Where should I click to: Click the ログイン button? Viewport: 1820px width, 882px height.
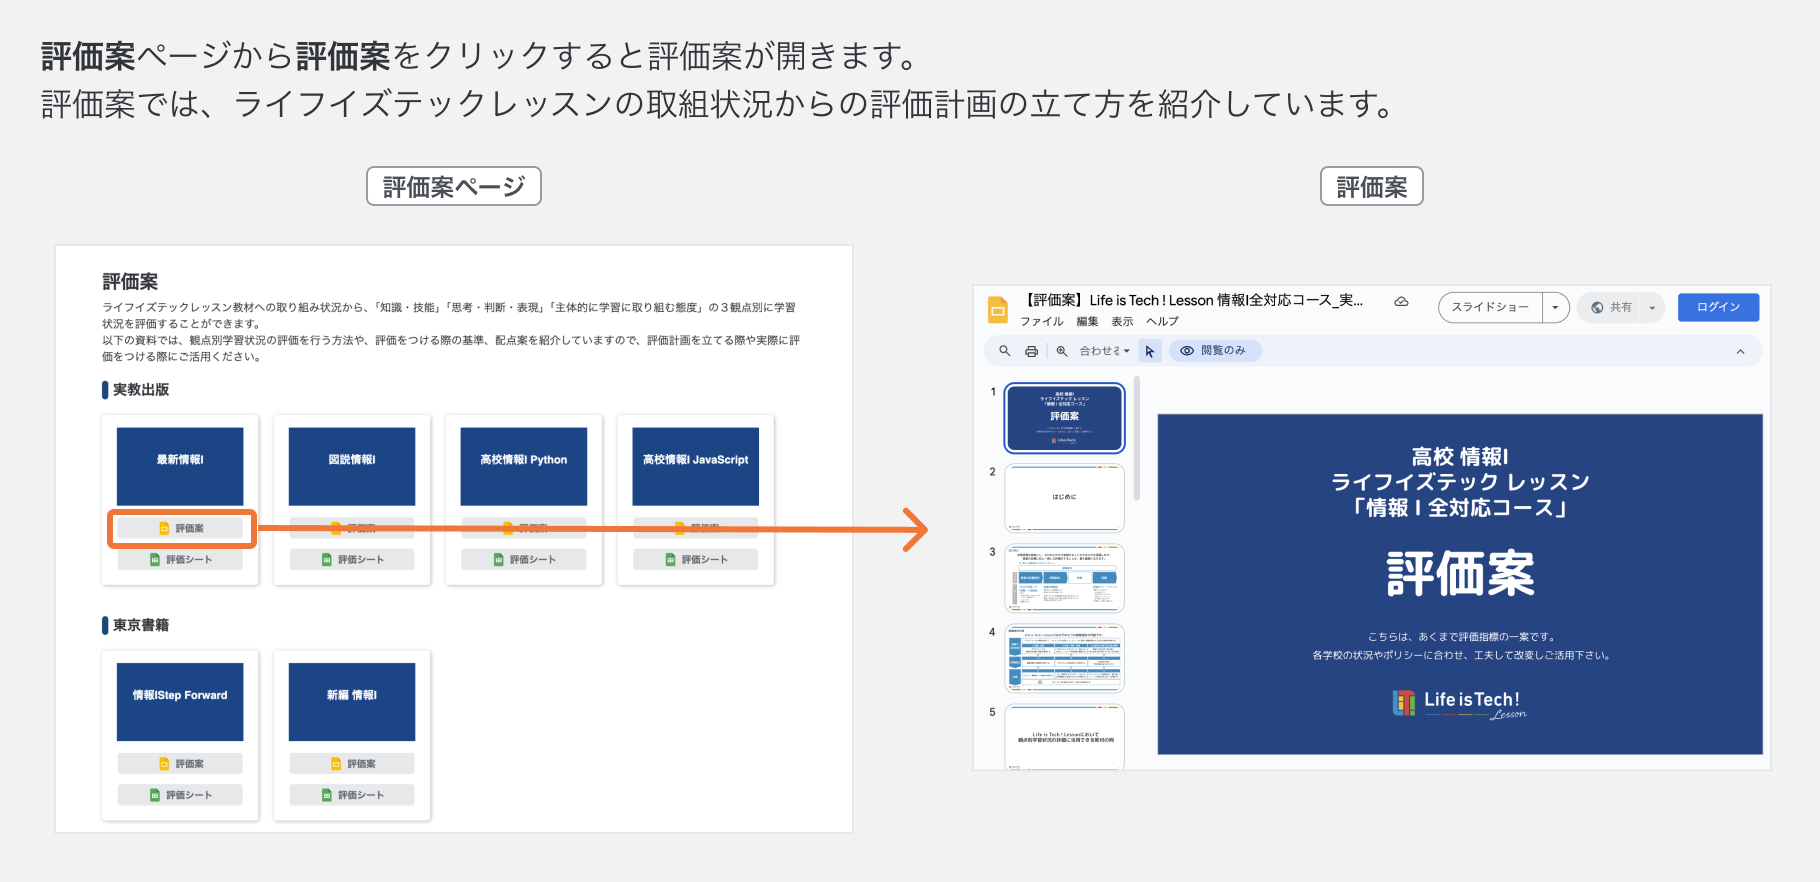1718,307
